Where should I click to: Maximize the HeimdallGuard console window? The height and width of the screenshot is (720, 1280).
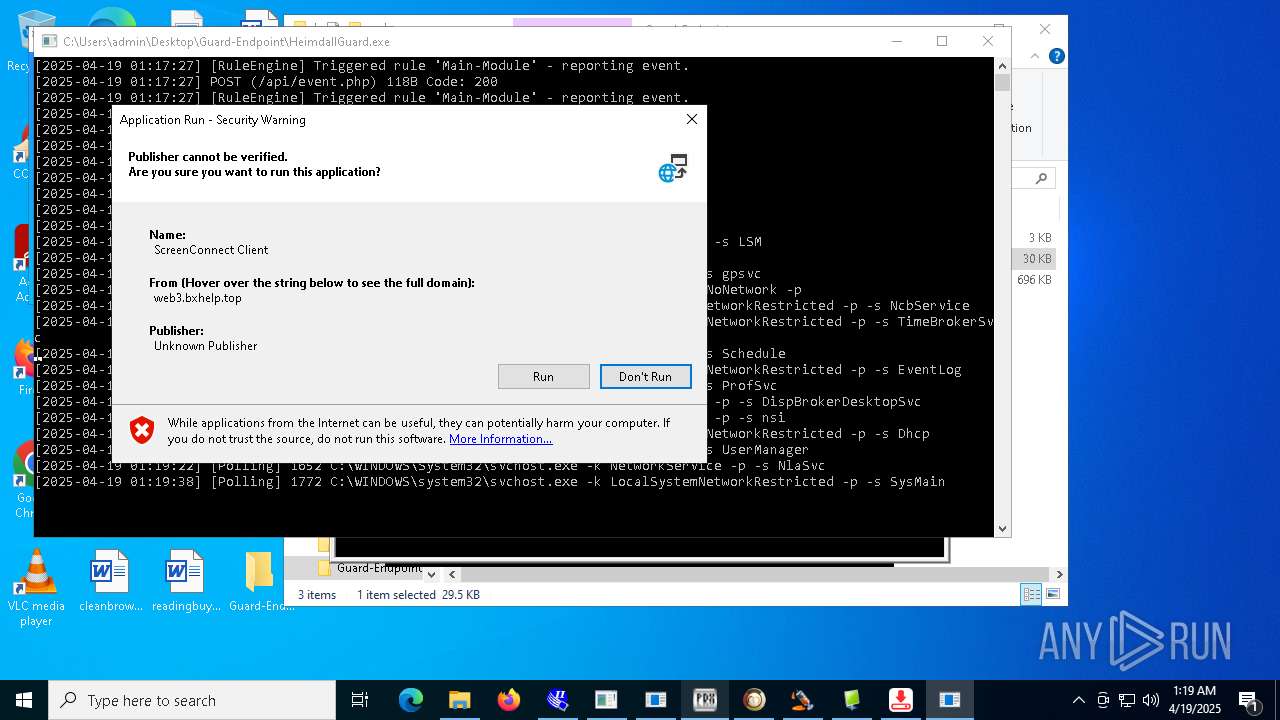pos(942,41)
